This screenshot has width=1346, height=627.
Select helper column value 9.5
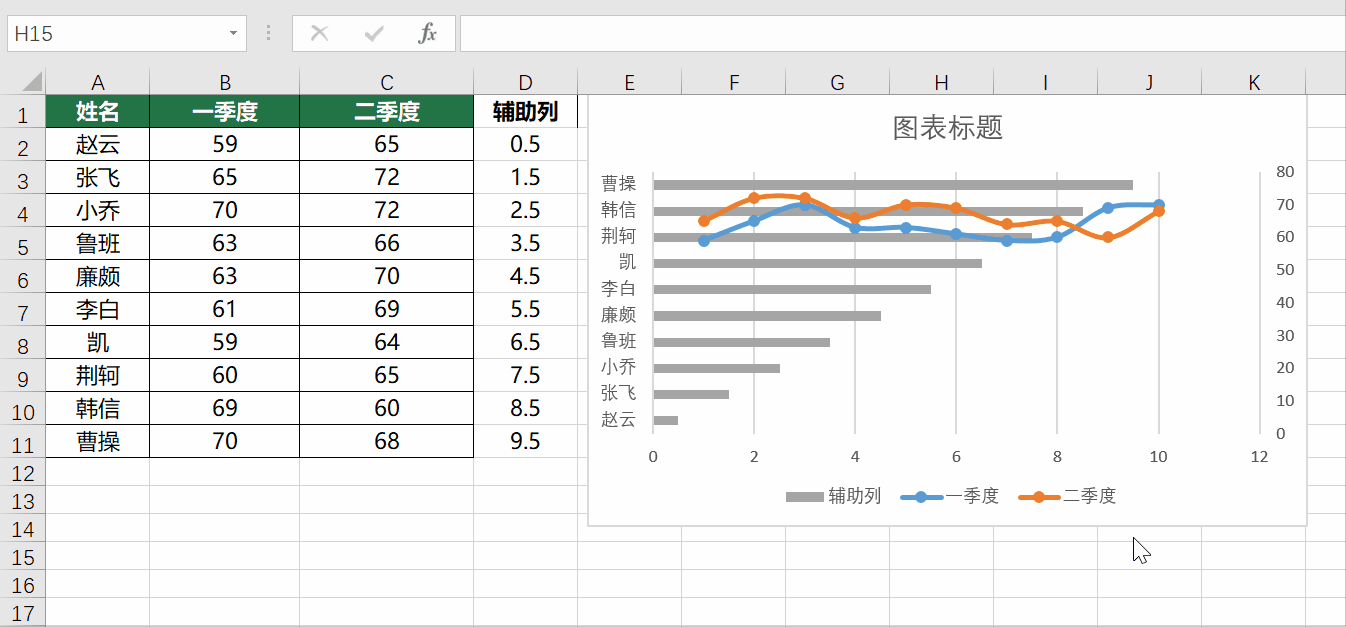pos(525,441)
